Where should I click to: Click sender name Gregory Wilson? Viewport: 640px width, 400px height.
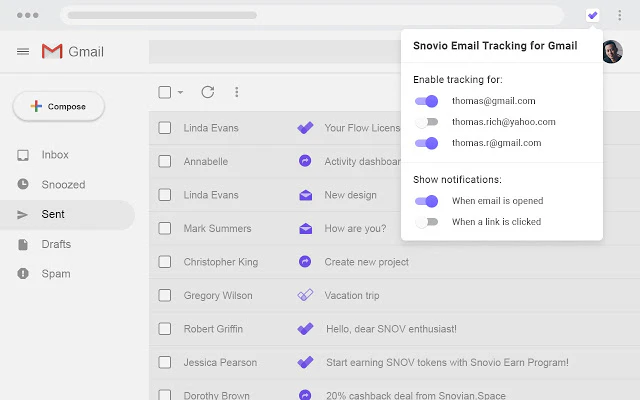point(218,296)
